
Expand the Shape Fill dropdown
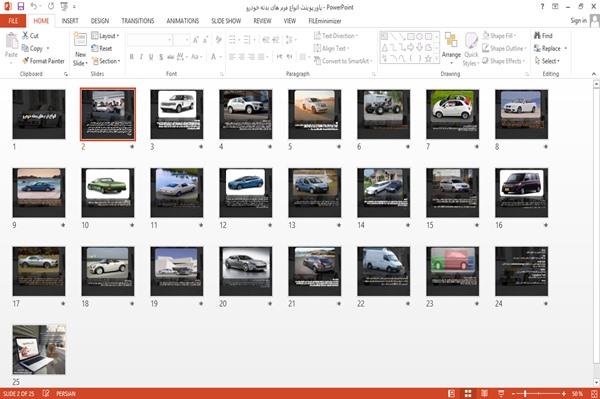point(499,36)
